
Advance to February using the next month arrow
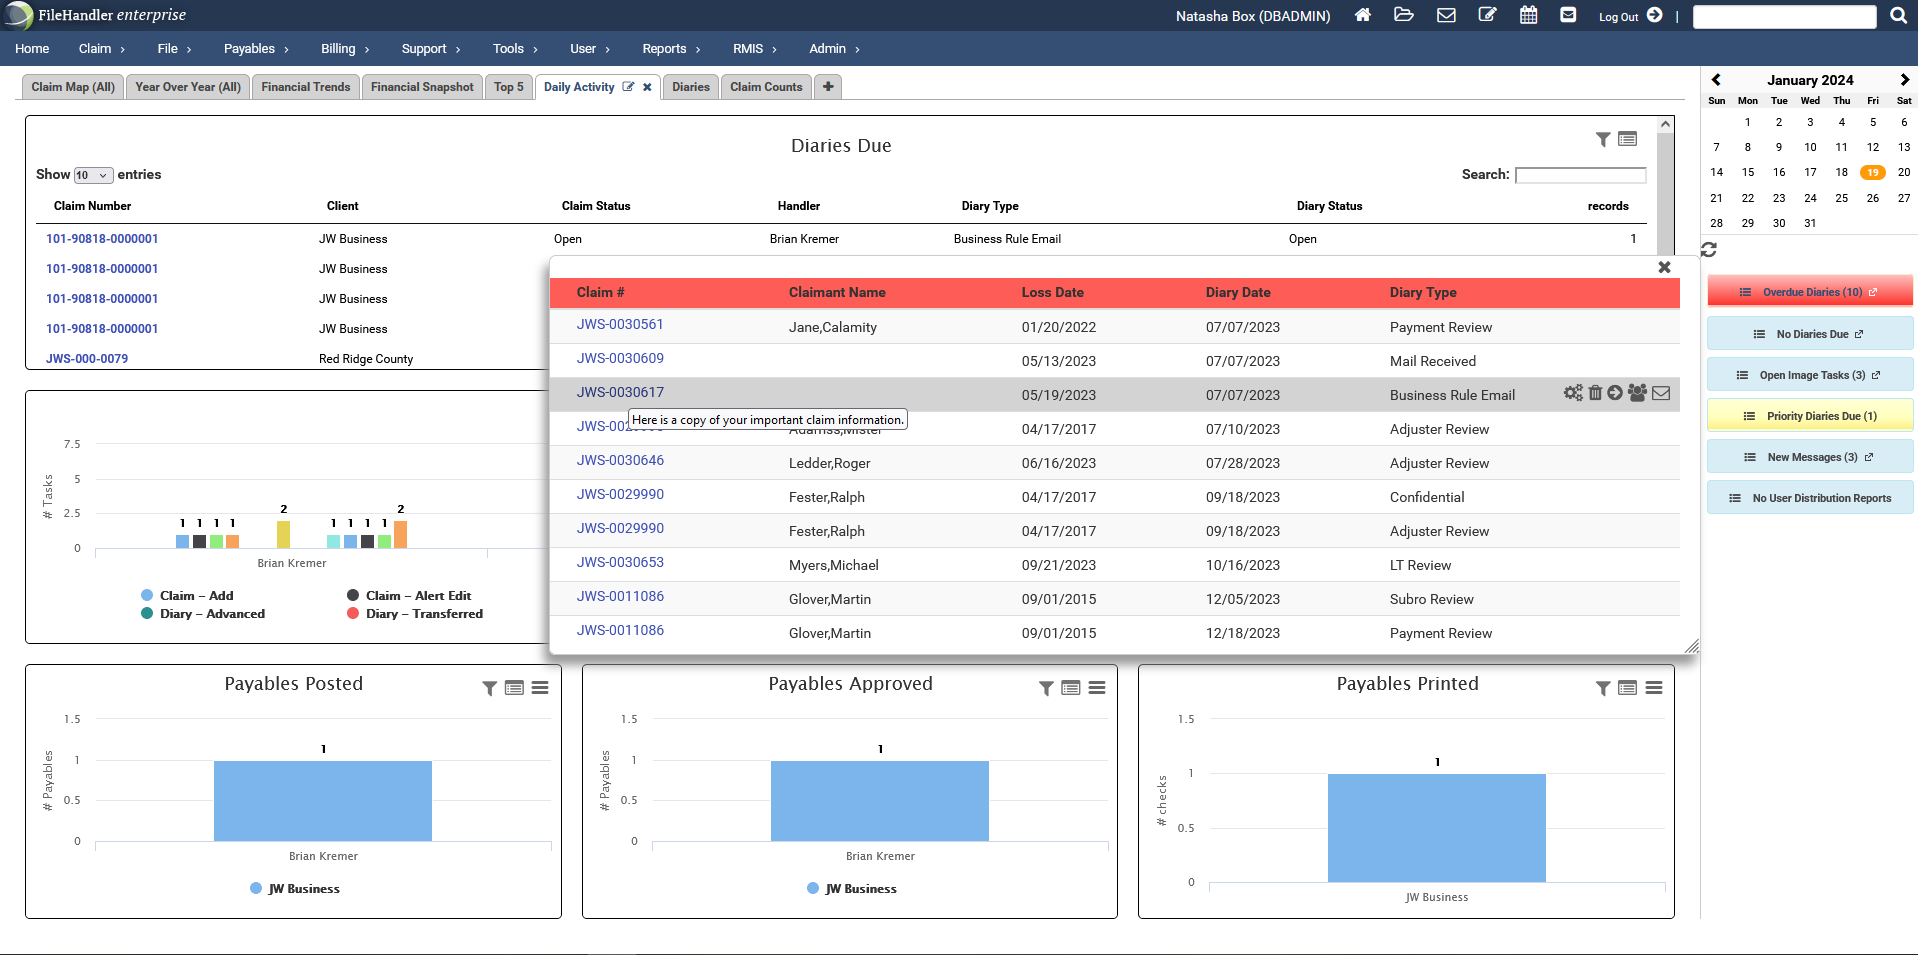[x=1904, y=79]
